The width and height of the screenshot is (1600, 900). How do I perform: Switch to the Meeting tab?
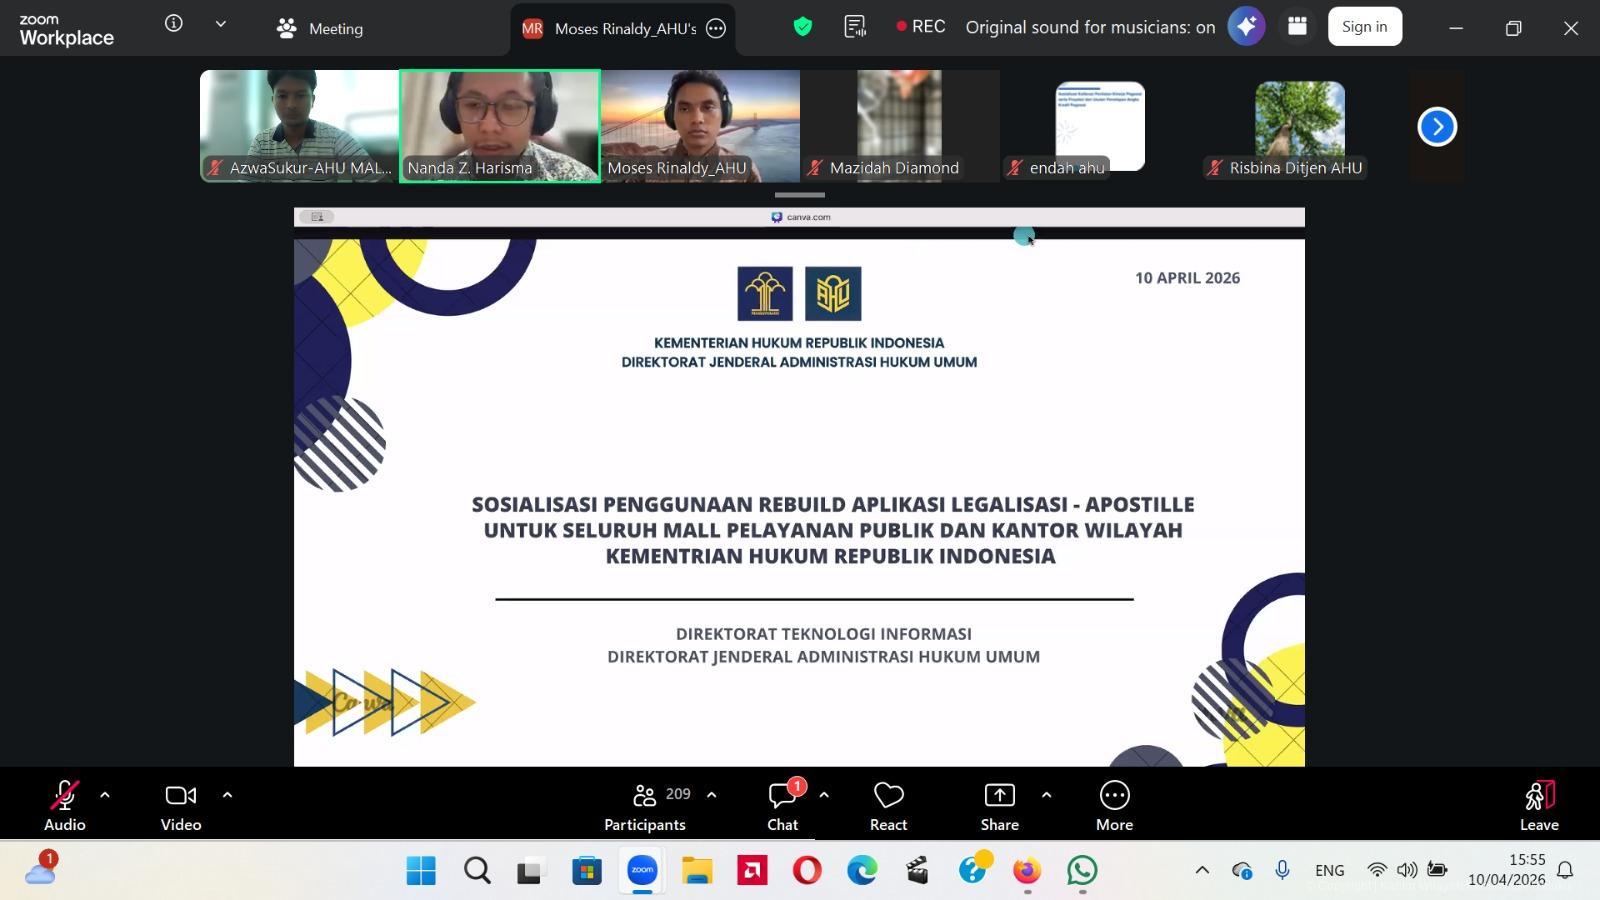click(321, 29)
